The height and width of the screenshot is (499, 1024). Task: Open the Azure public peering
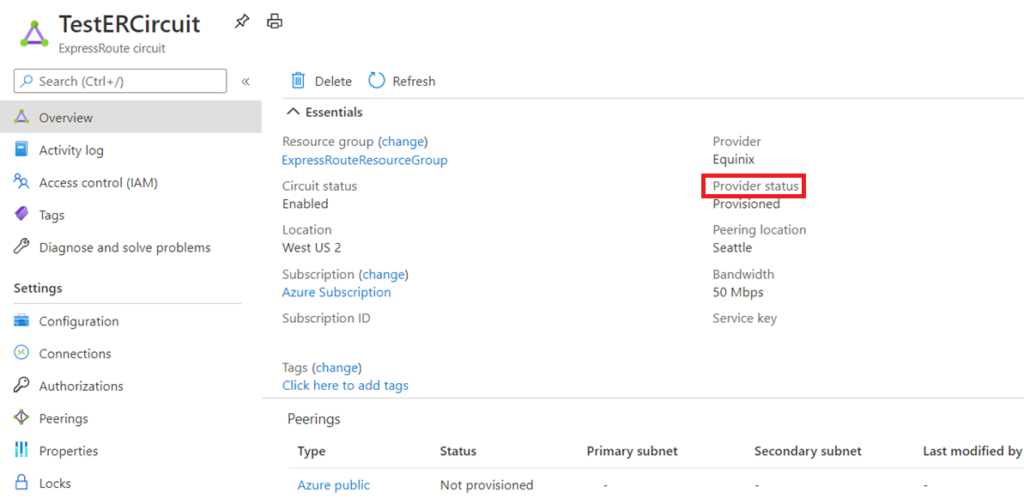coord(333,485)
